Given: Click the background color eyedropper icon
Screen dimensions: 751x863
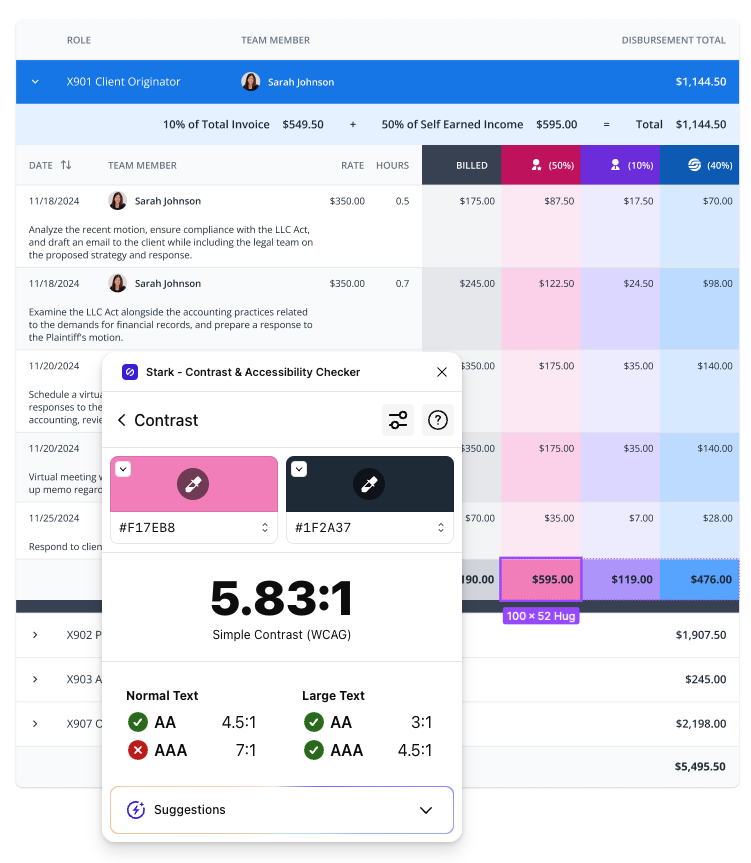Looking at the screenshot, I should tap(369, 485).
